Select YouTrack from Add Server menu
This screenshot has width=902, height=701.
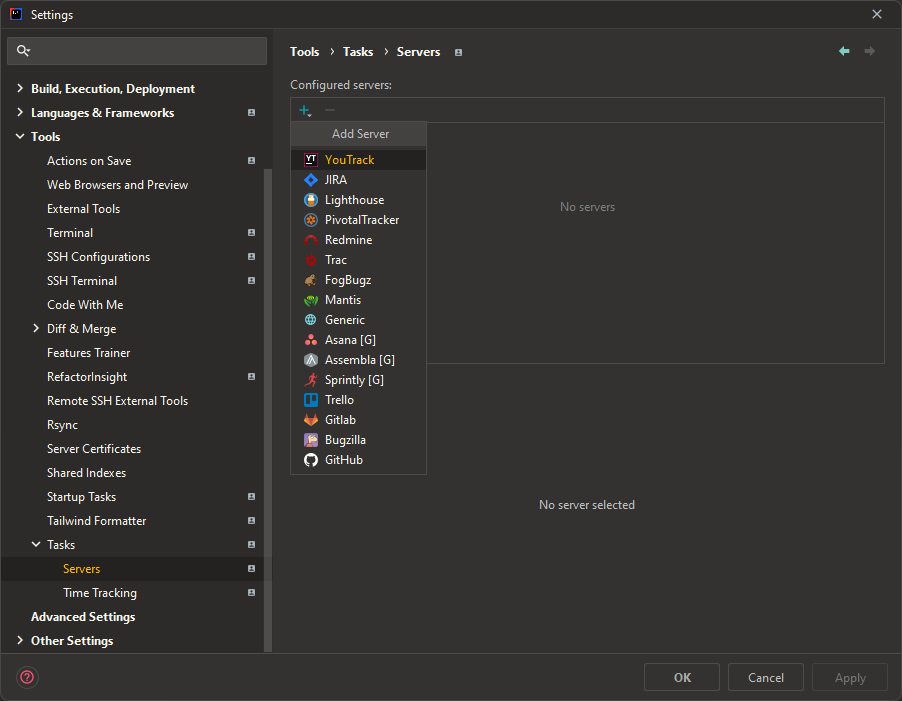coord(358,160)
